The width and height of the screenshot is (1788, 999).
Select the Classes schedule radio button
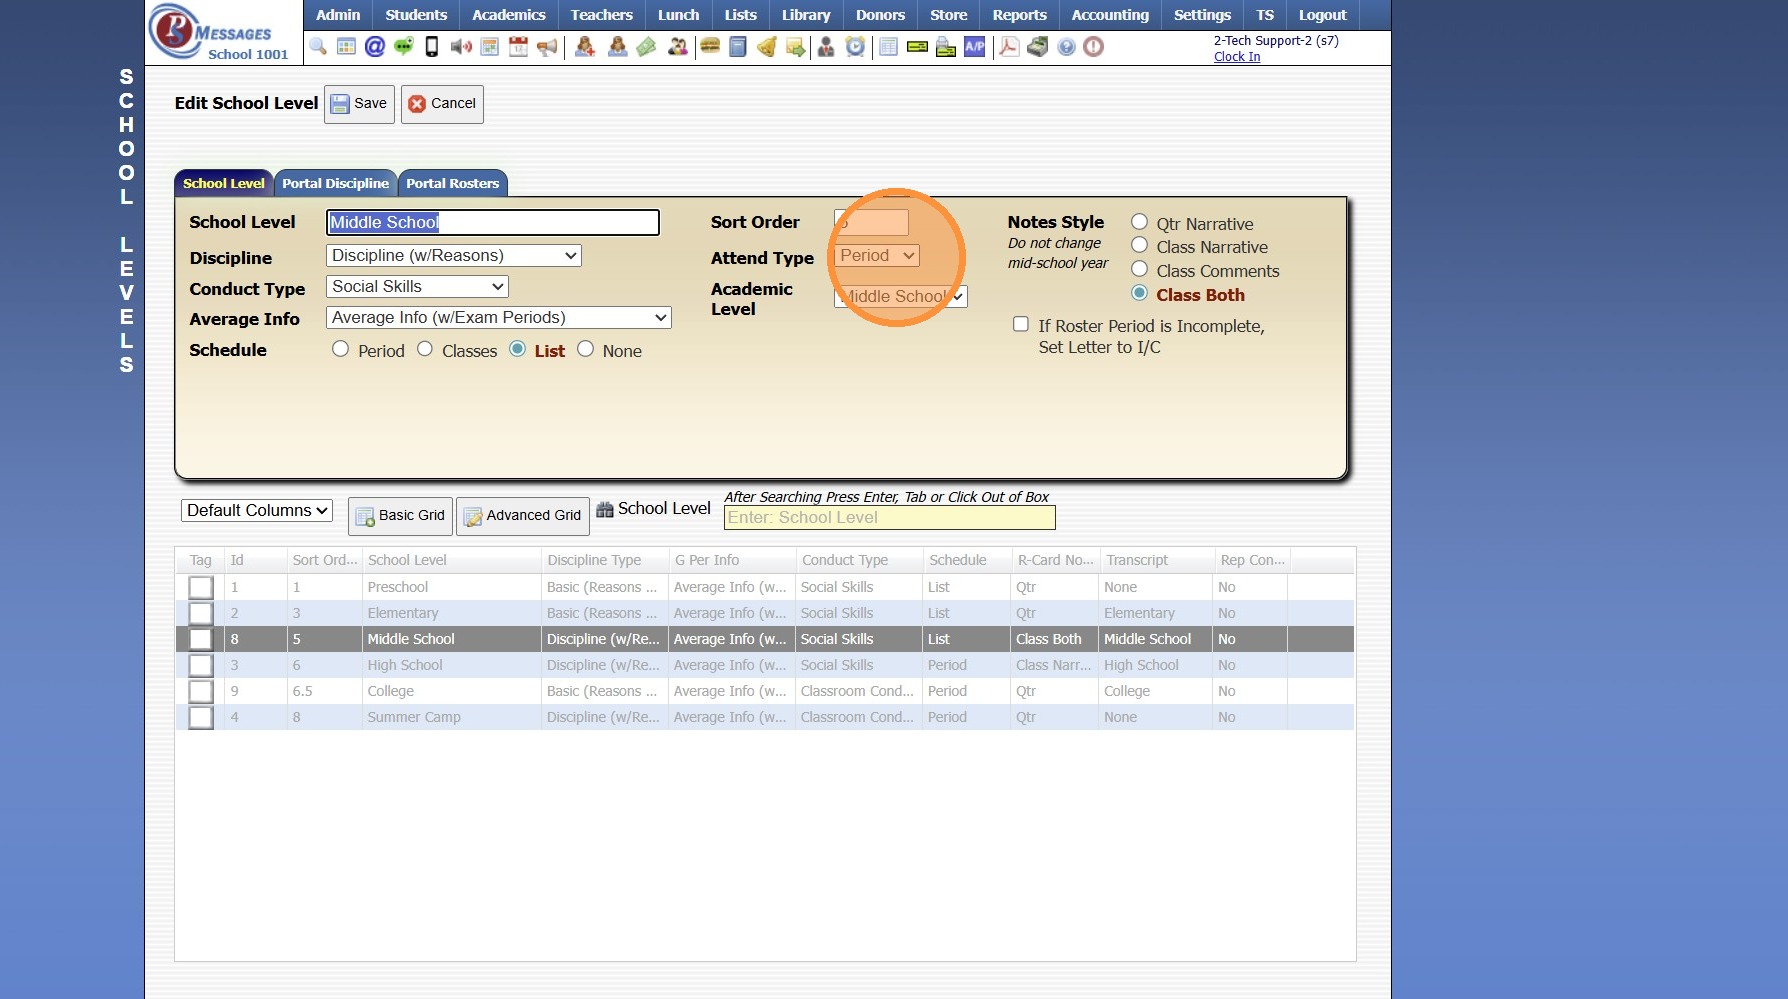pyautogui.click(x=425, y=349)
